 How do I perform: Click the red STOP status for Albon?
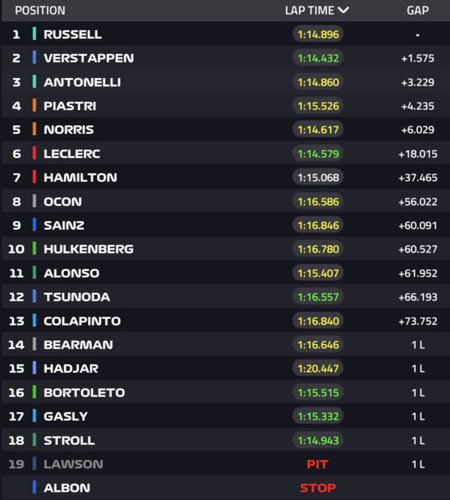[x=318, y=488]
